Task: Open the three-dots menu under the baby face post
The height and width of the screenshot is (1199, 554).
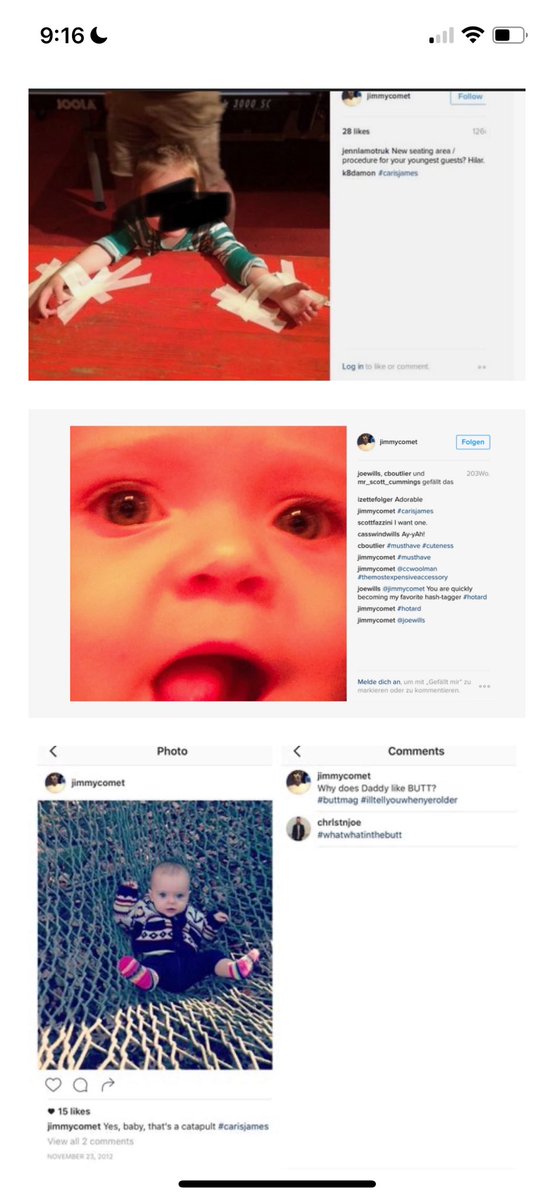Action: tap(484, 686)
